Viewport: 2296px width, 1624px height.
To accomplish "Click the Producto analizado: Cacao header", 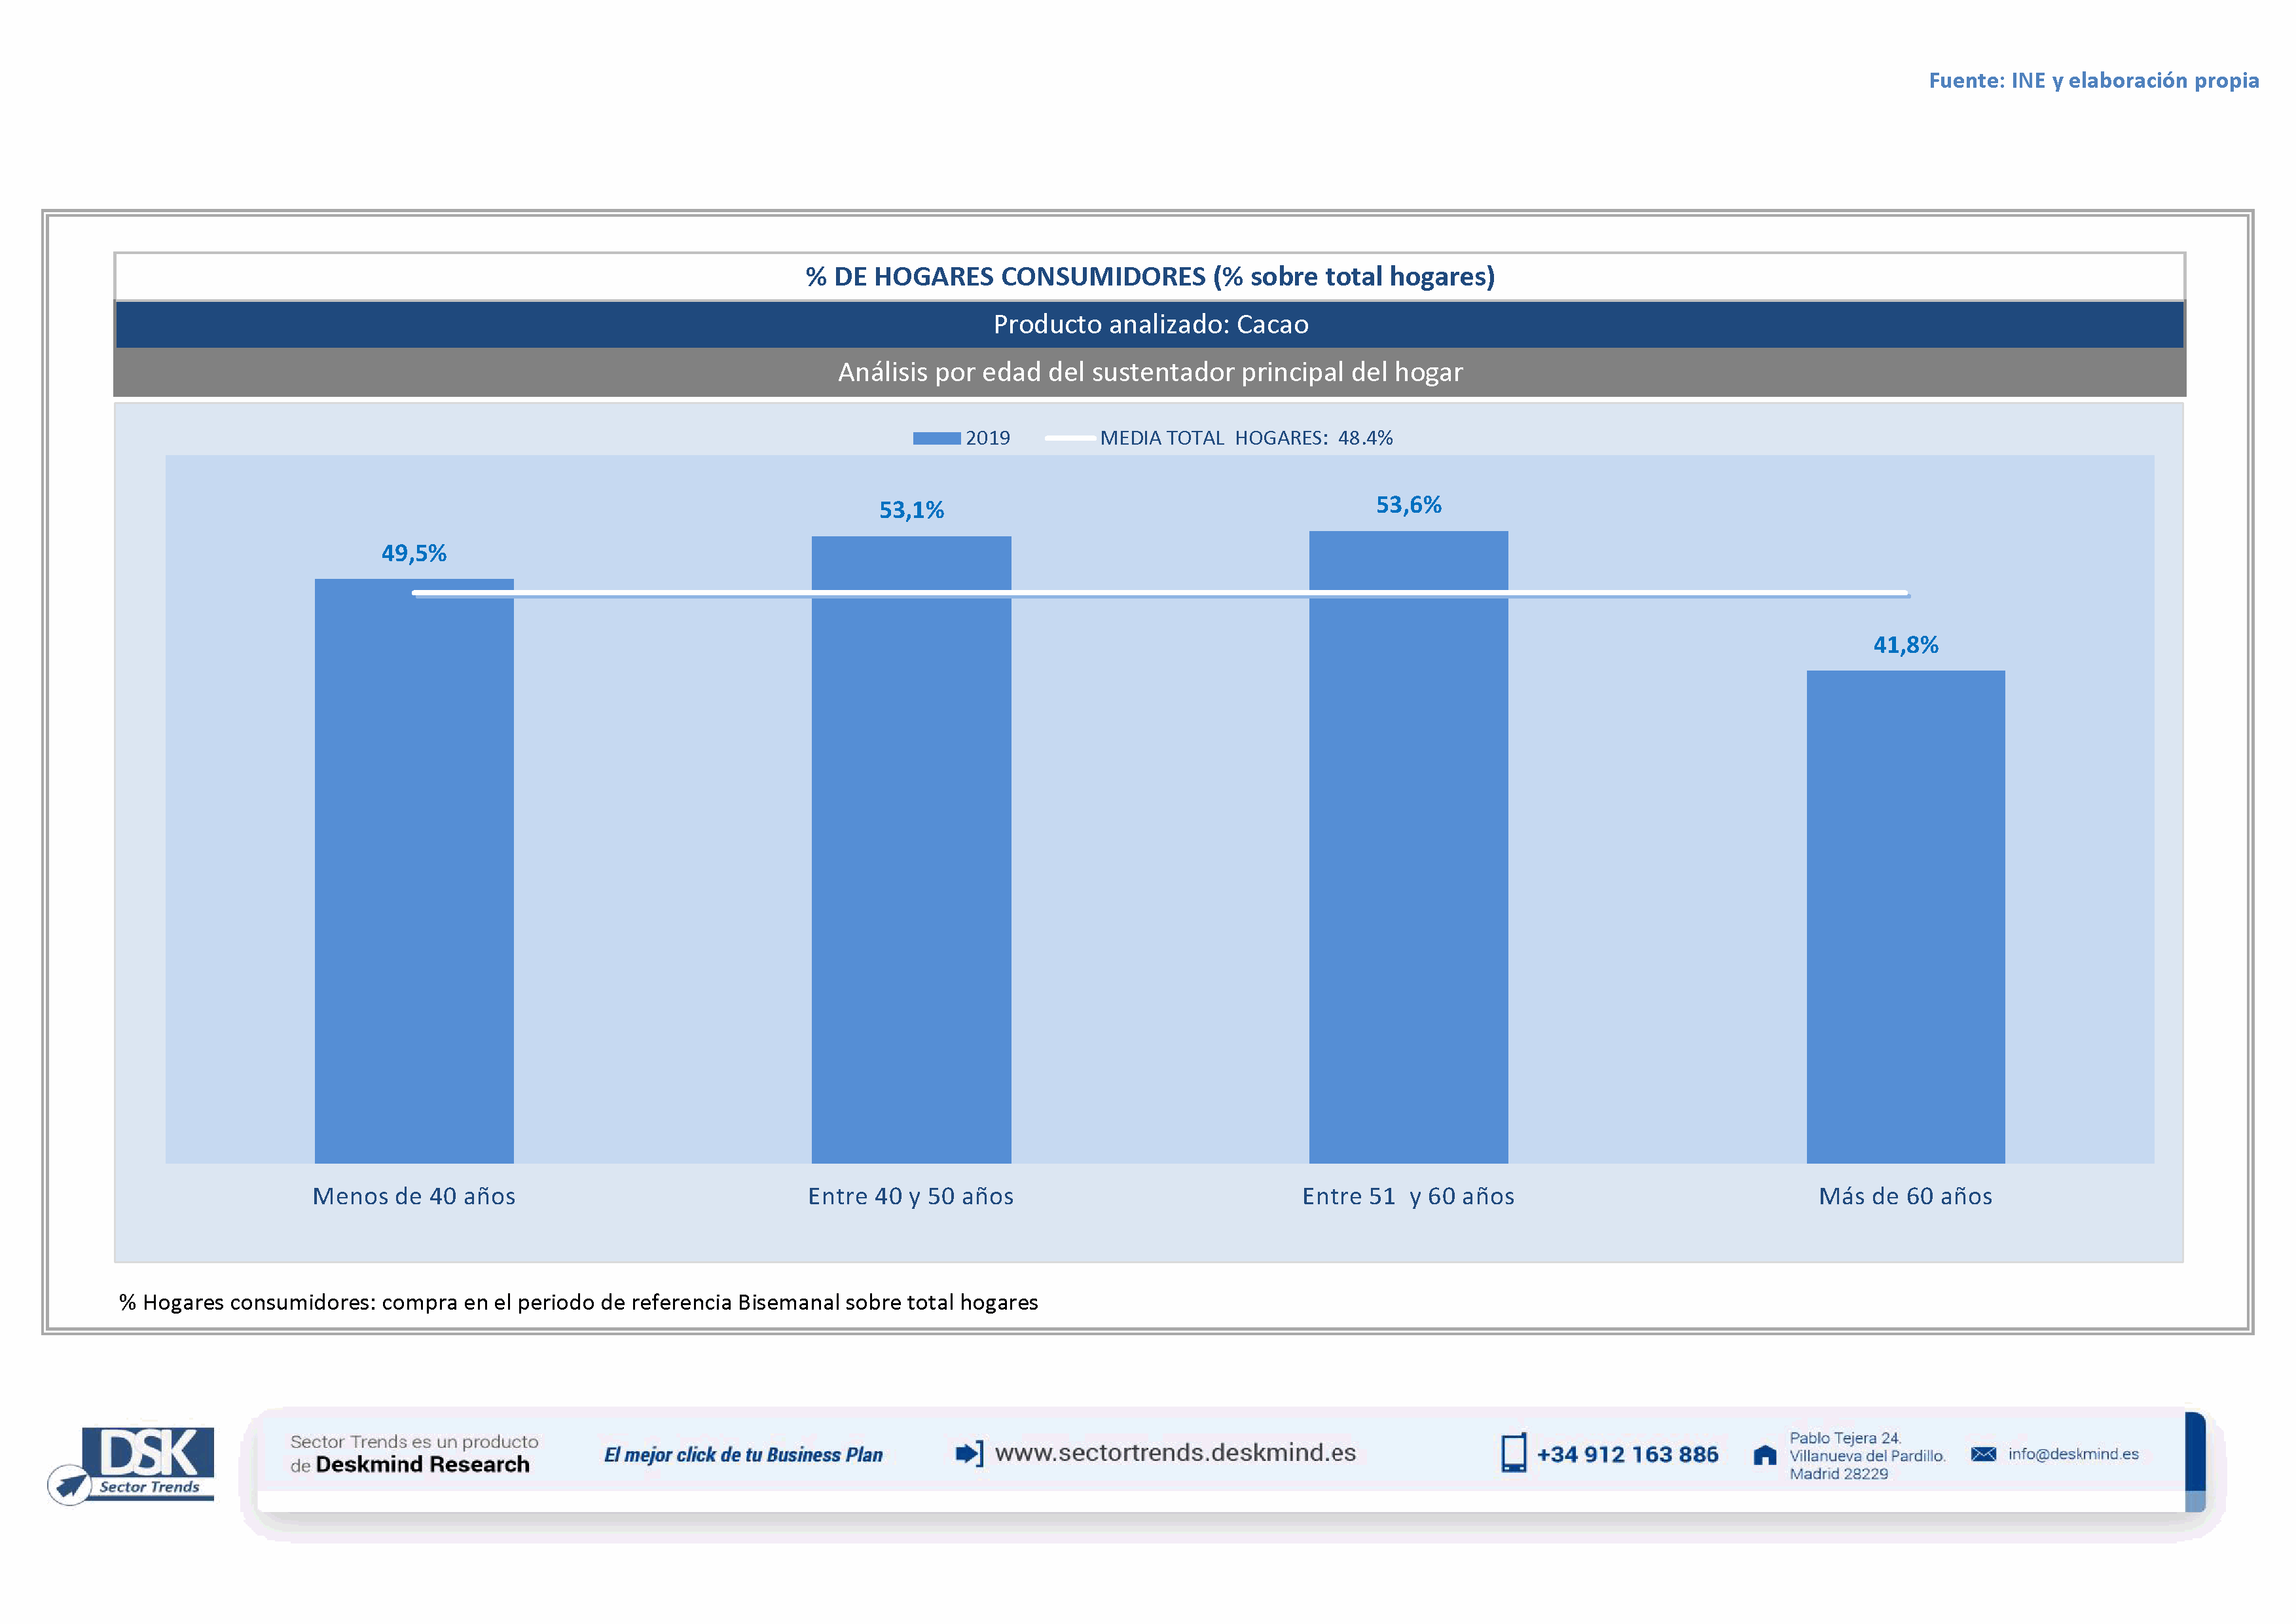I will point(1150,324).
